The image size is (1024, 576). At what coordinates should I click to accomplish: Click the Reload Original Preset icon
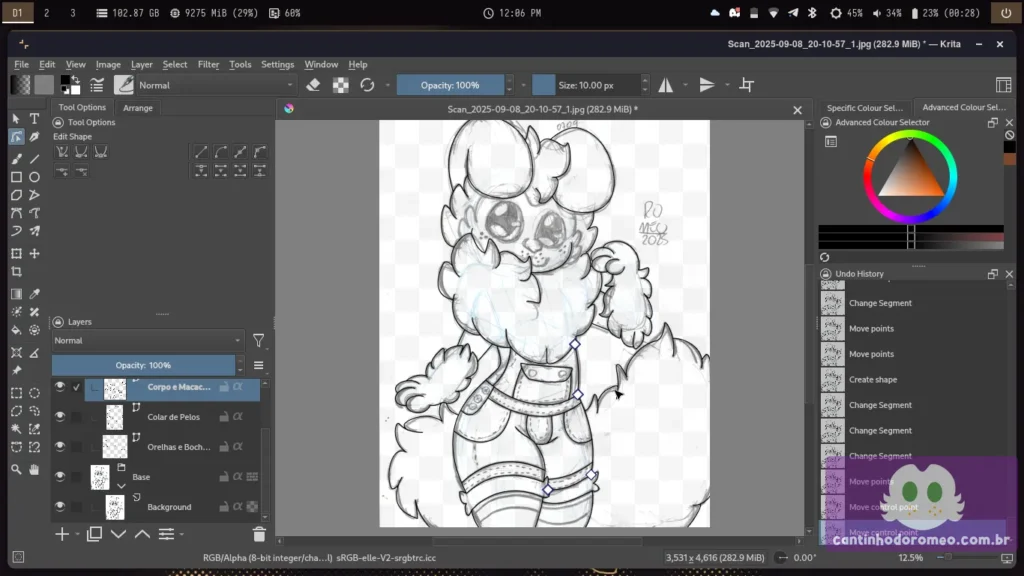tap(367, 85)
